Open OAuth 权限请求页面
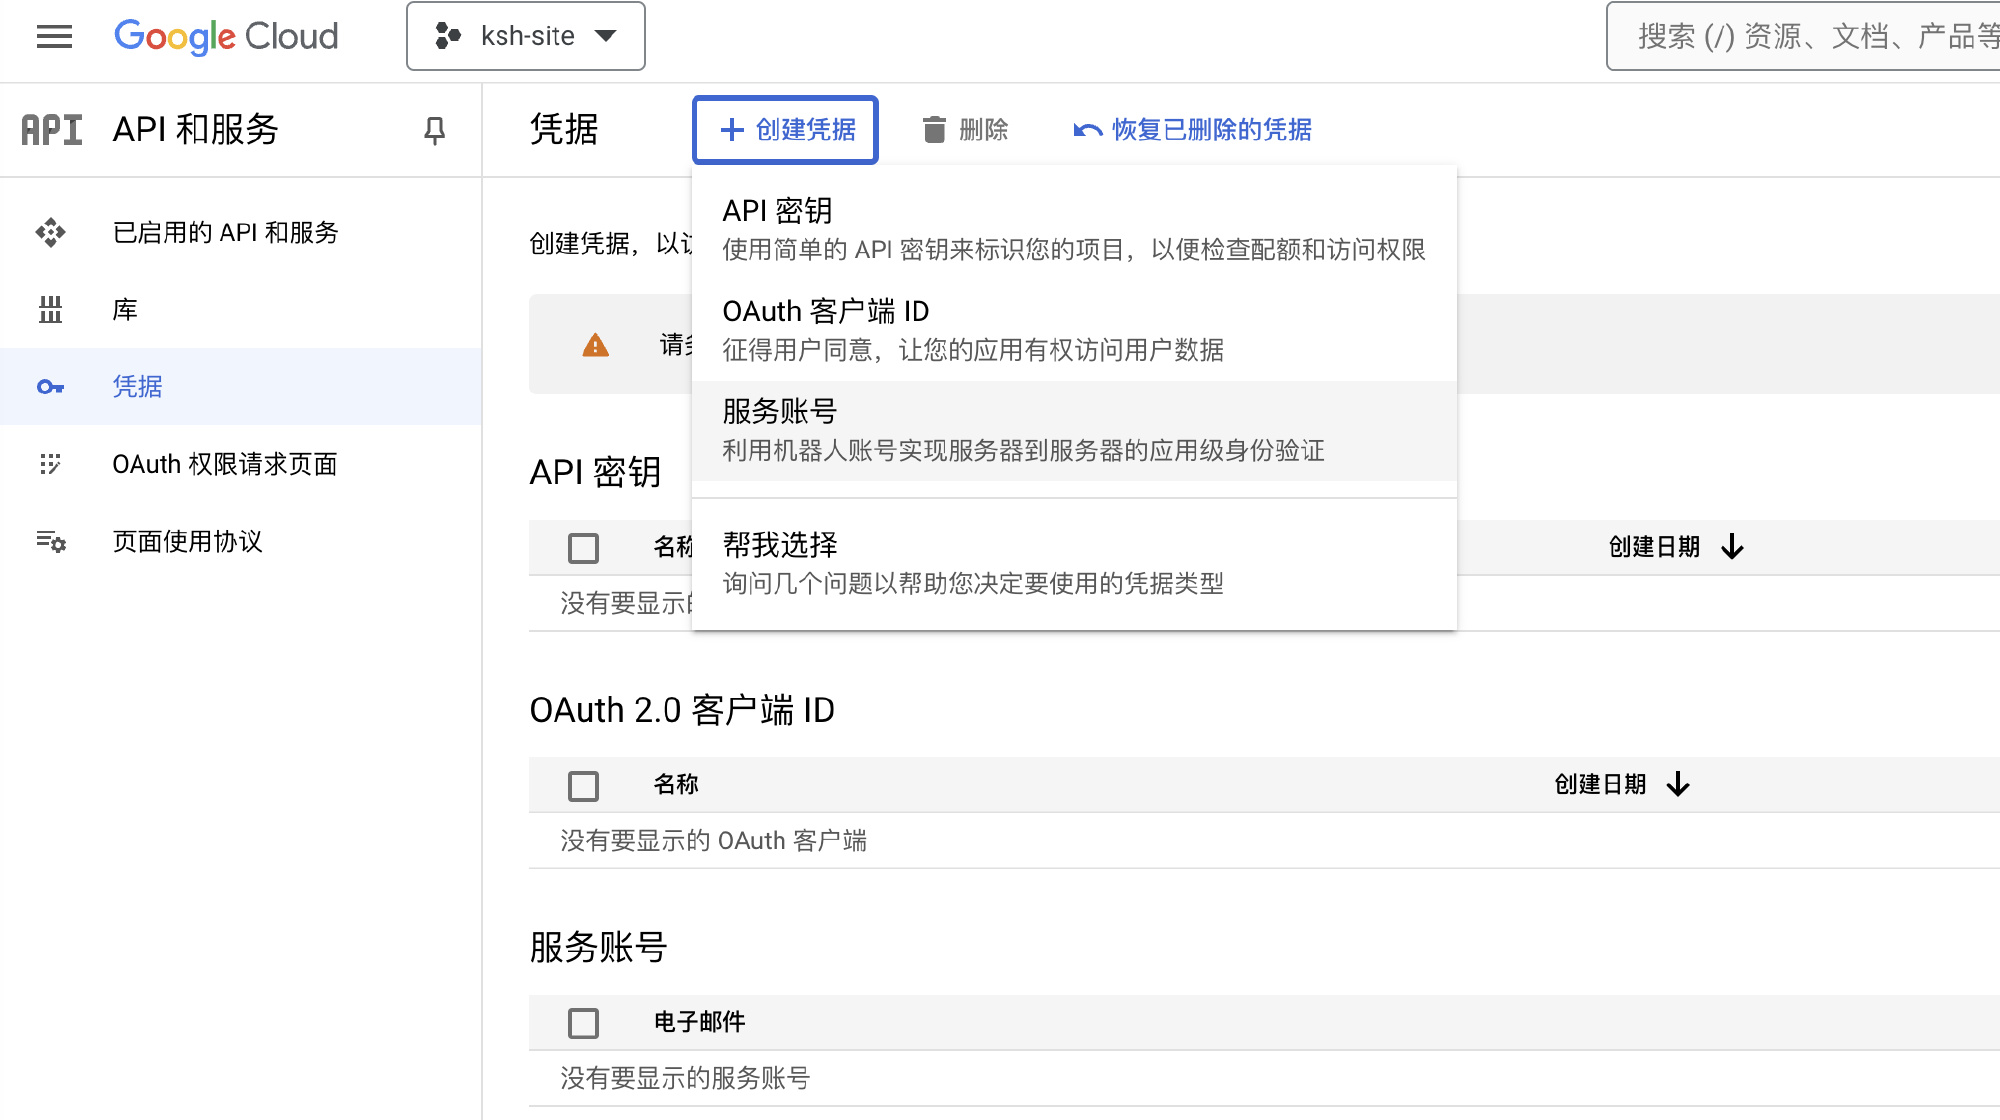The image size is (2000, 1120). click(241, 464)
